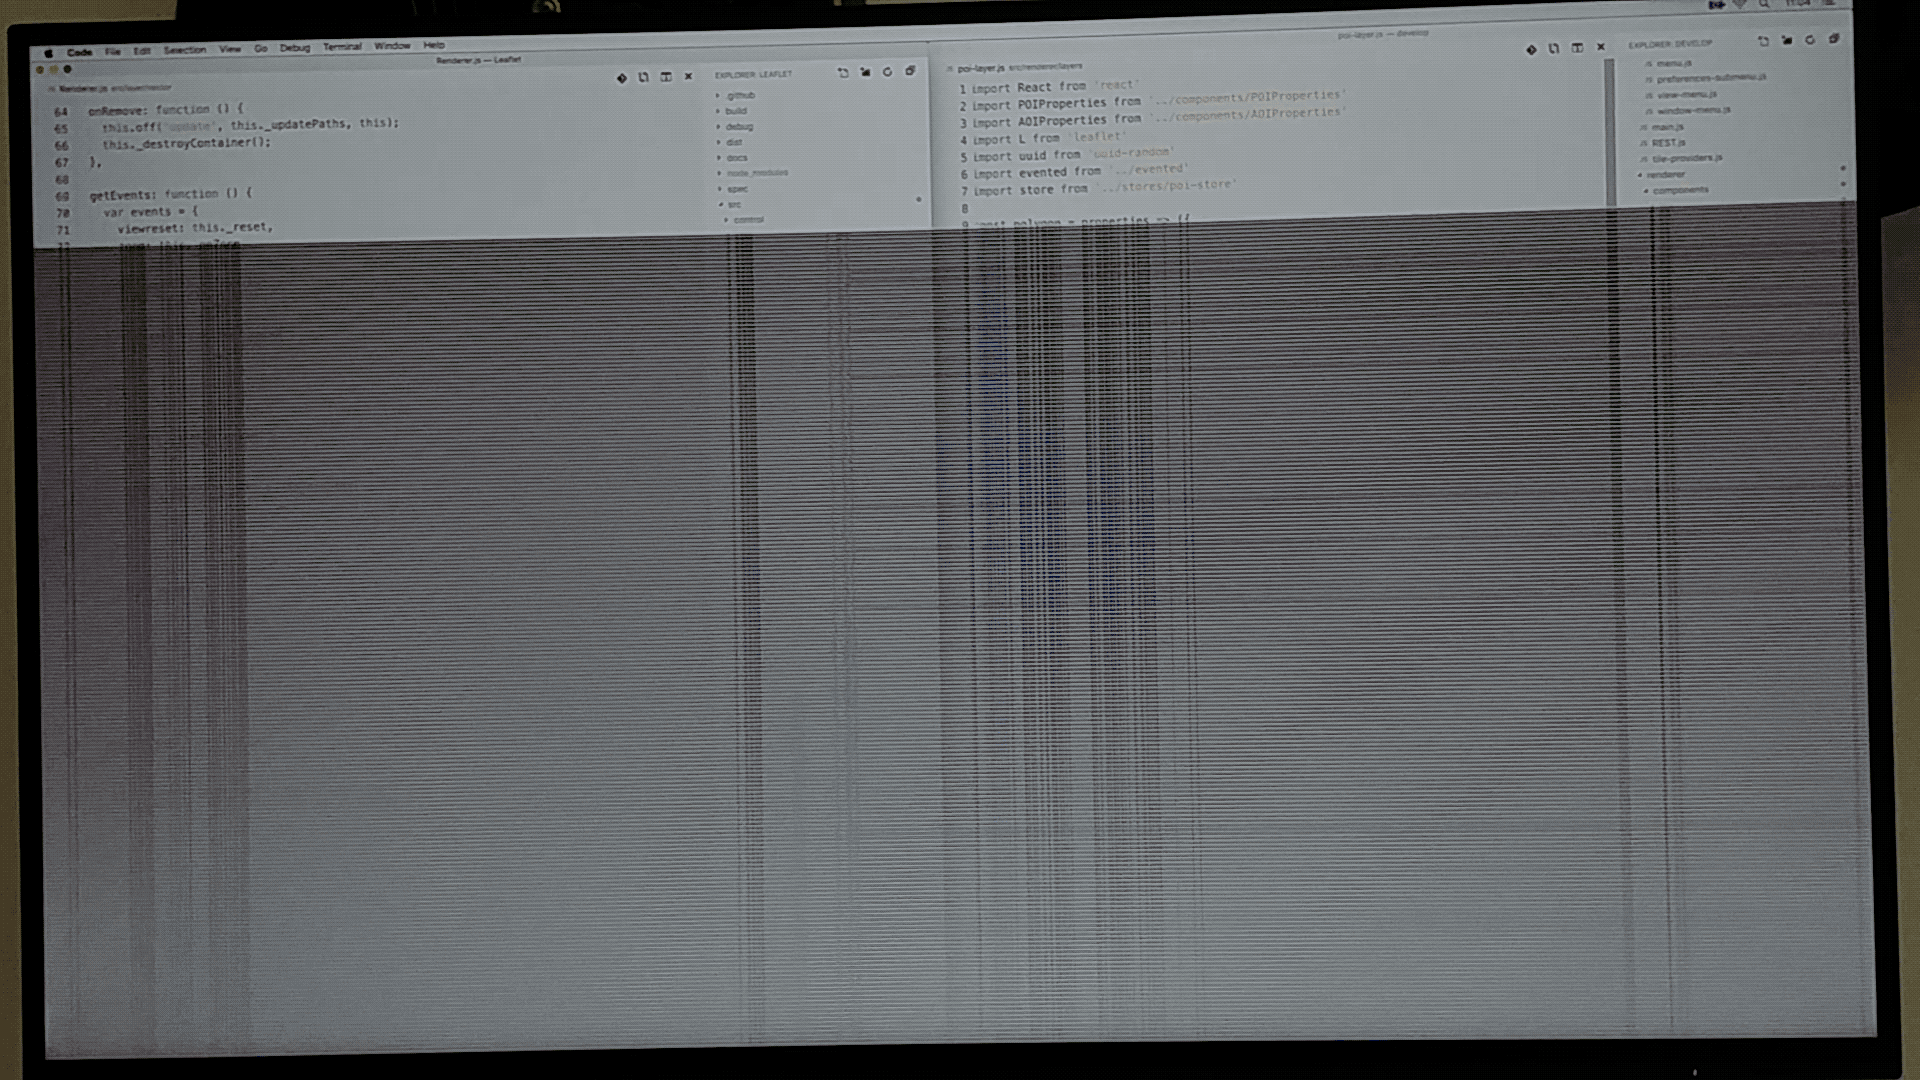Click New Folder icon in develop explorer
The image size is (1920, 1080).
1787,41
